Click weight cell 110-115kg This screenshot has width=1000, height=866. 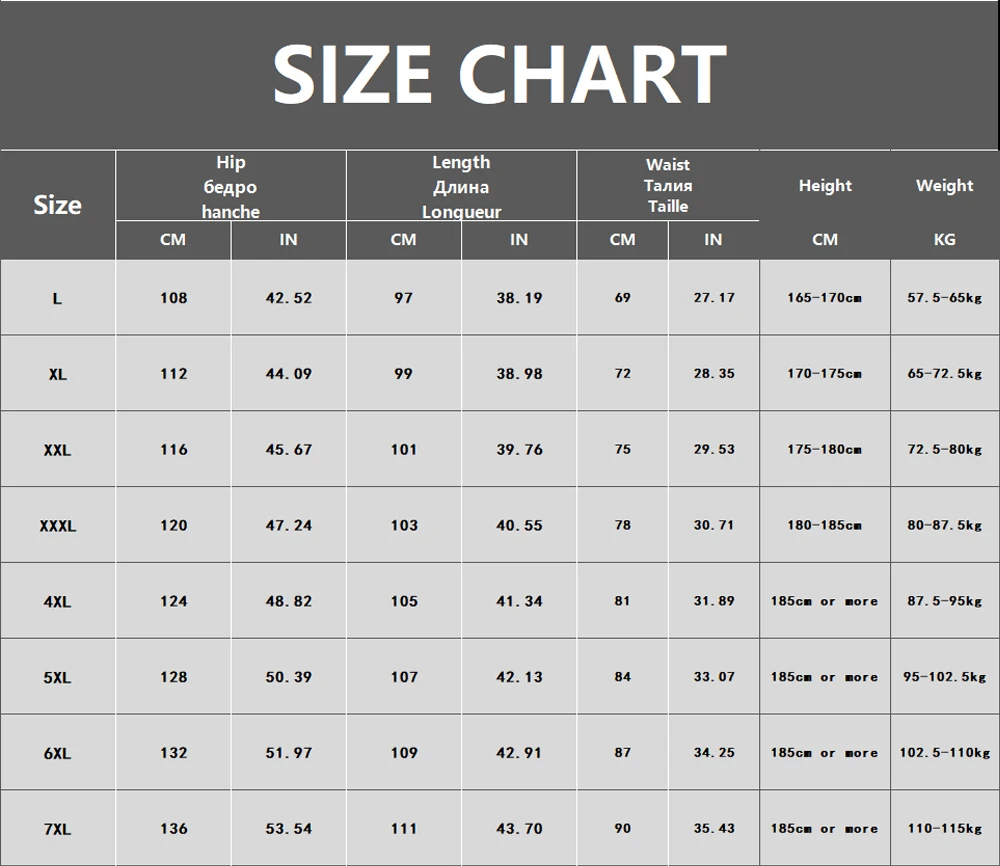pos(945,828)
